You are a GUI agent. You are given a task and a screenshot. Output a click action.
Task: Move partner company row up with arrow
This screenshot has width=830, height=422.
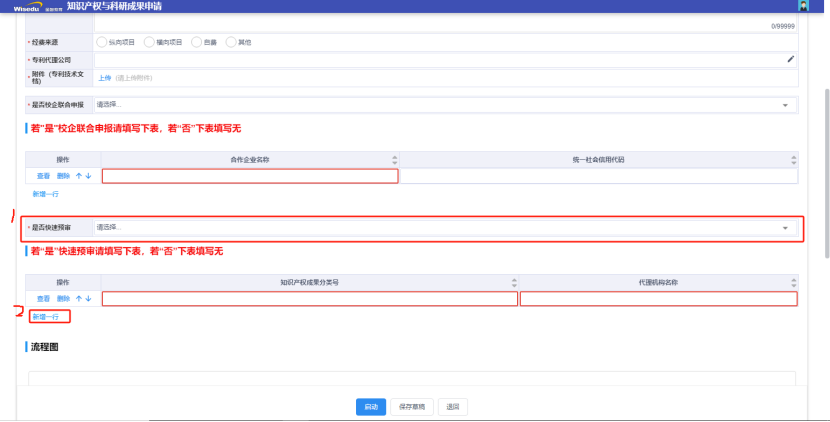79,176
